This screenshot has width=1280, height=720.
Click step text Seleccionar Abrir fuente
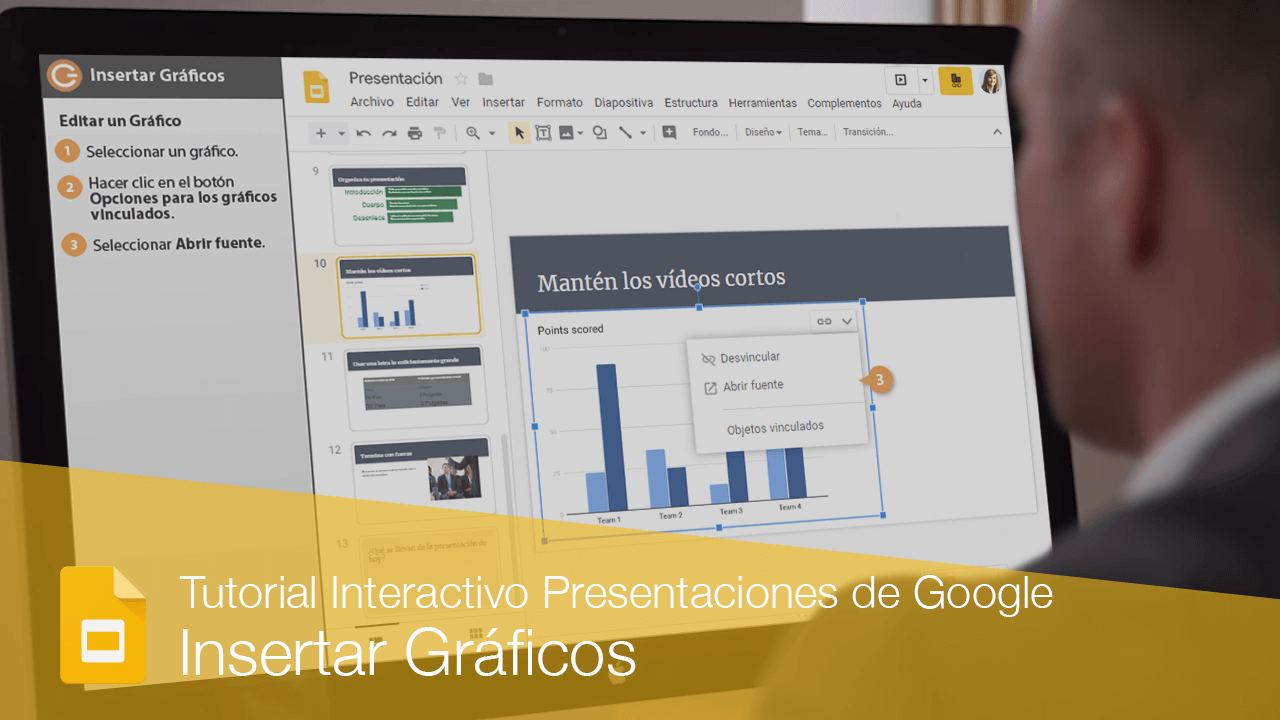tap(179, 244)
